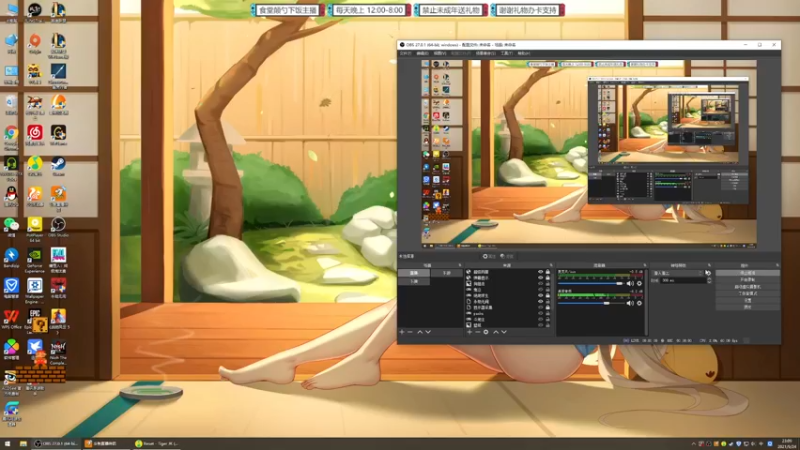Open Windows Start menu
The image size is (800, 450).
[8, 443]
